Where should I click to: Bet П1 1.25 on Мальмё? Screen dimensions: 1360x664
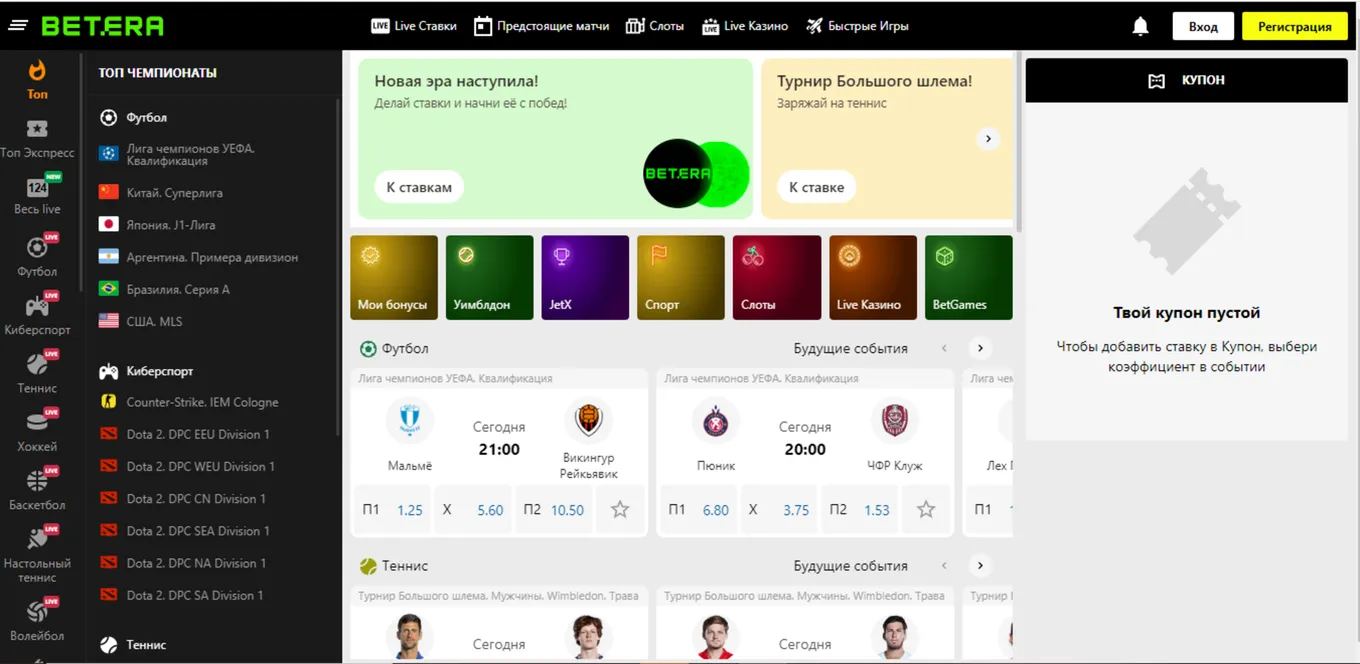click(392, 509)
